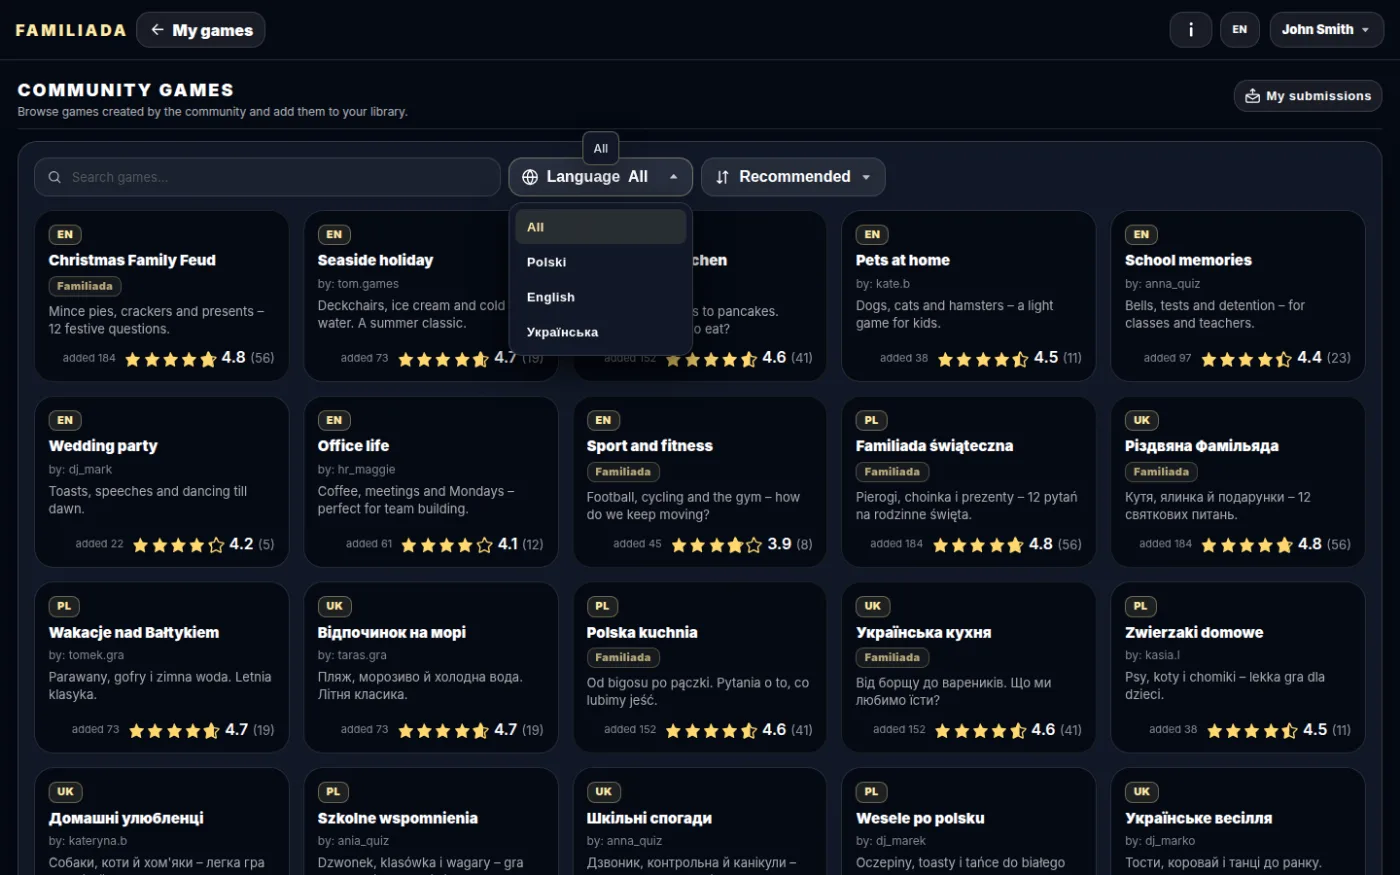The image size is (1400, 875).
Task: Open the Familiada świąteczna game card
Action: pyautogui.click(x=969, y=482)
